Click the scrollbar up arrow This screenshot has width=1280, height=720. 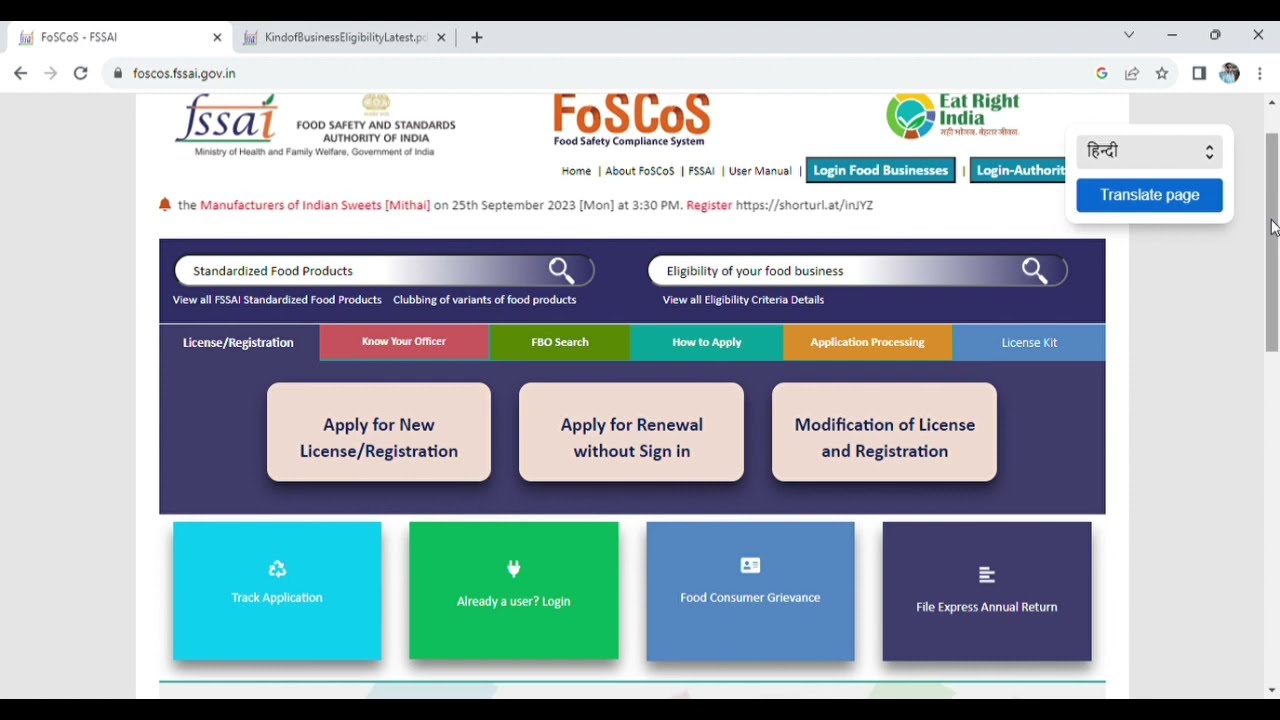click(x=1272, y=102)
